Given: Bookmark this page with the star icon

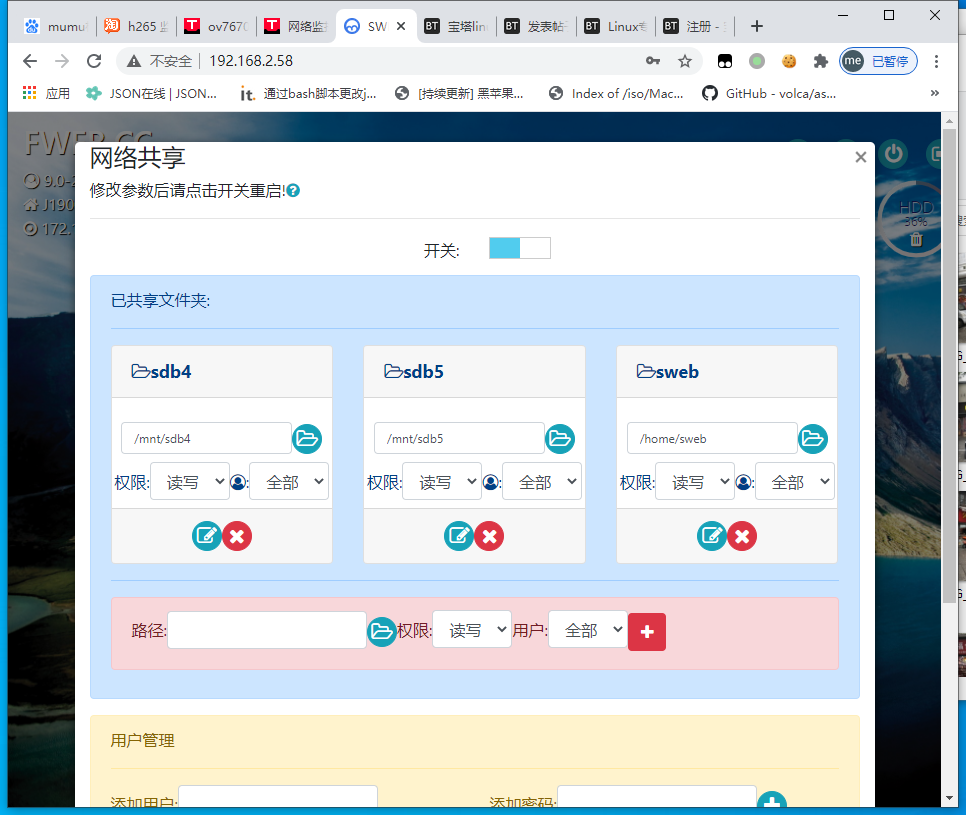Looking at the screenshot, I should pyautogui.click(x=685, y=61).
